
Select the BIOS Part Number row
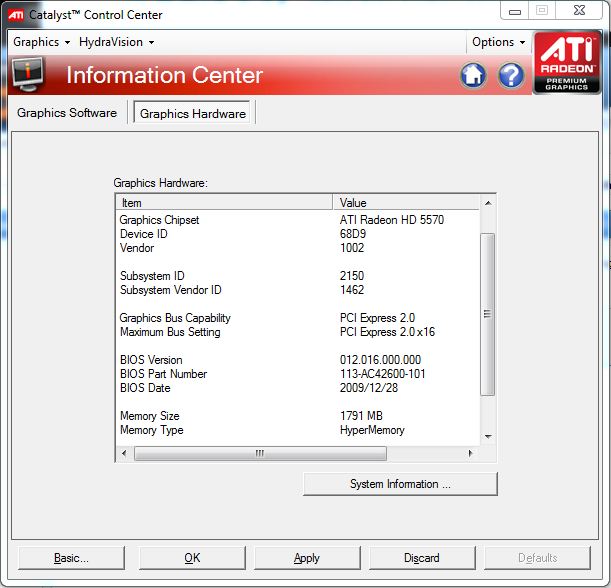(298, 374)
